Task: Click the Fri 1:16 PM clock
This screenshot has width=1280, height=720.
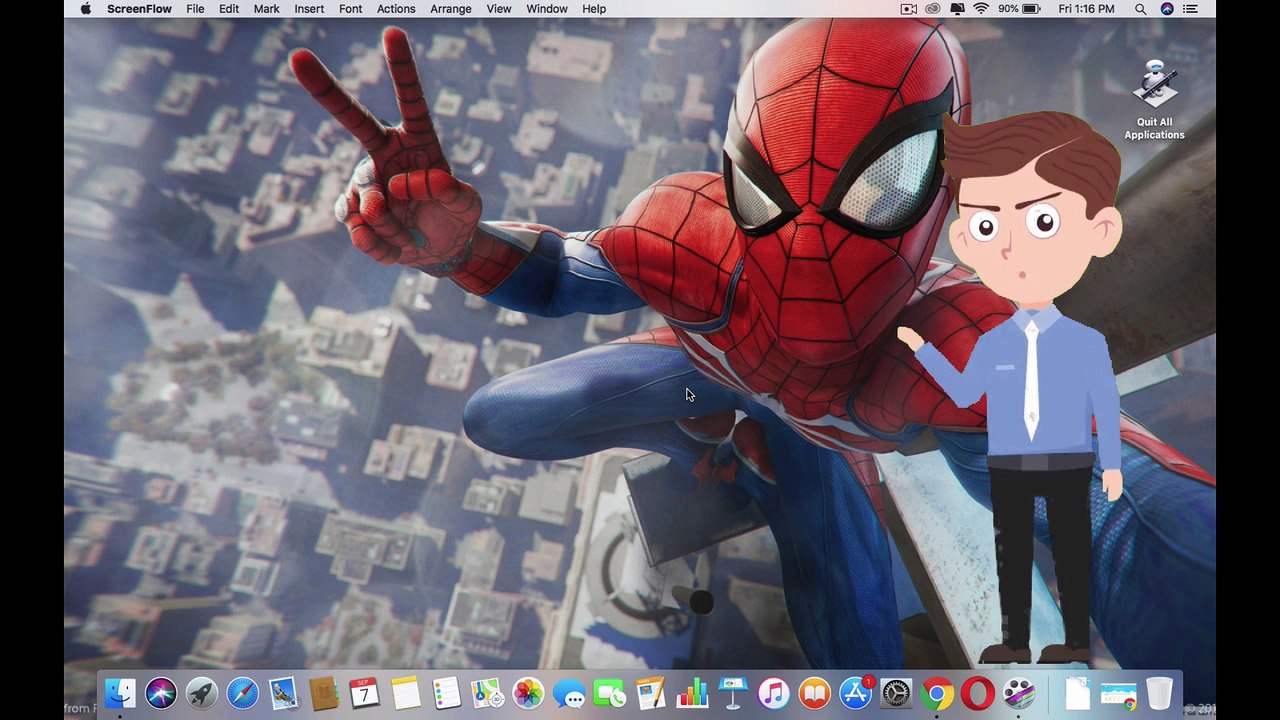Action: (1086, 9)
